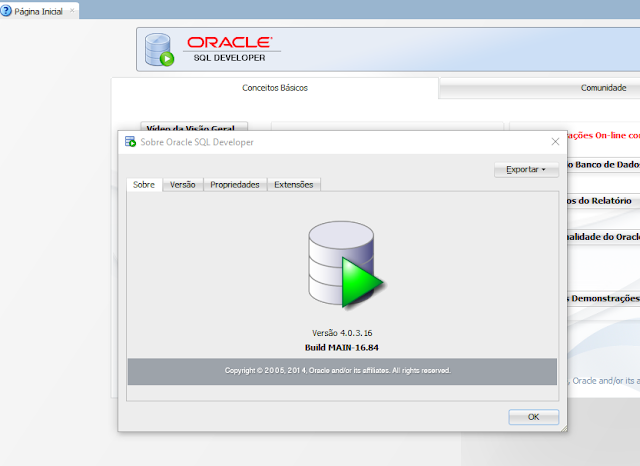
Task: Click the help icon on Página Inicial tab
Action: point(6,11)
